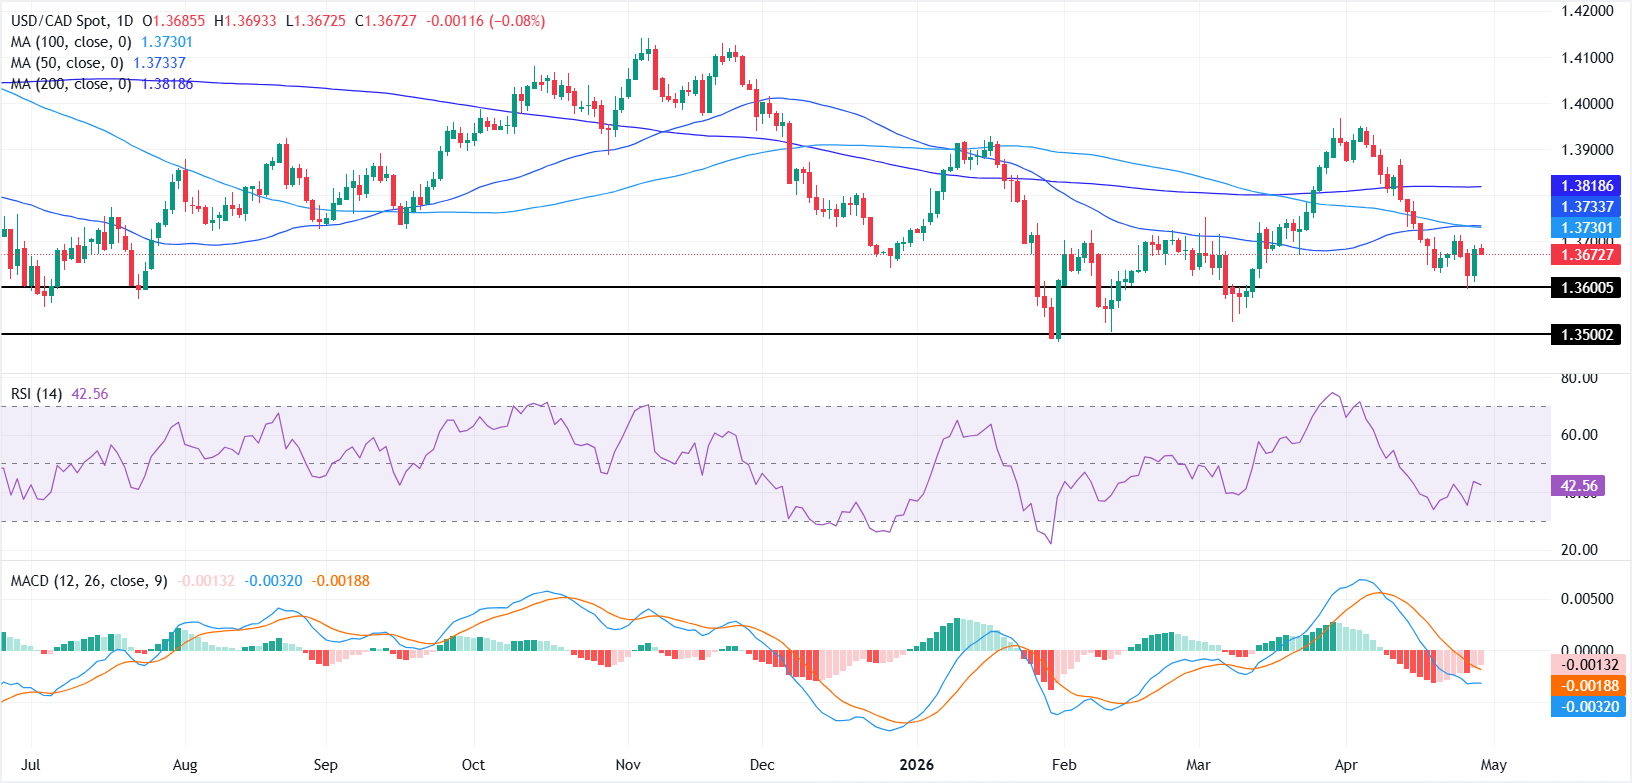
Task: Select the MA (200, close, 0) indicator legend
Action: [72, 84]
